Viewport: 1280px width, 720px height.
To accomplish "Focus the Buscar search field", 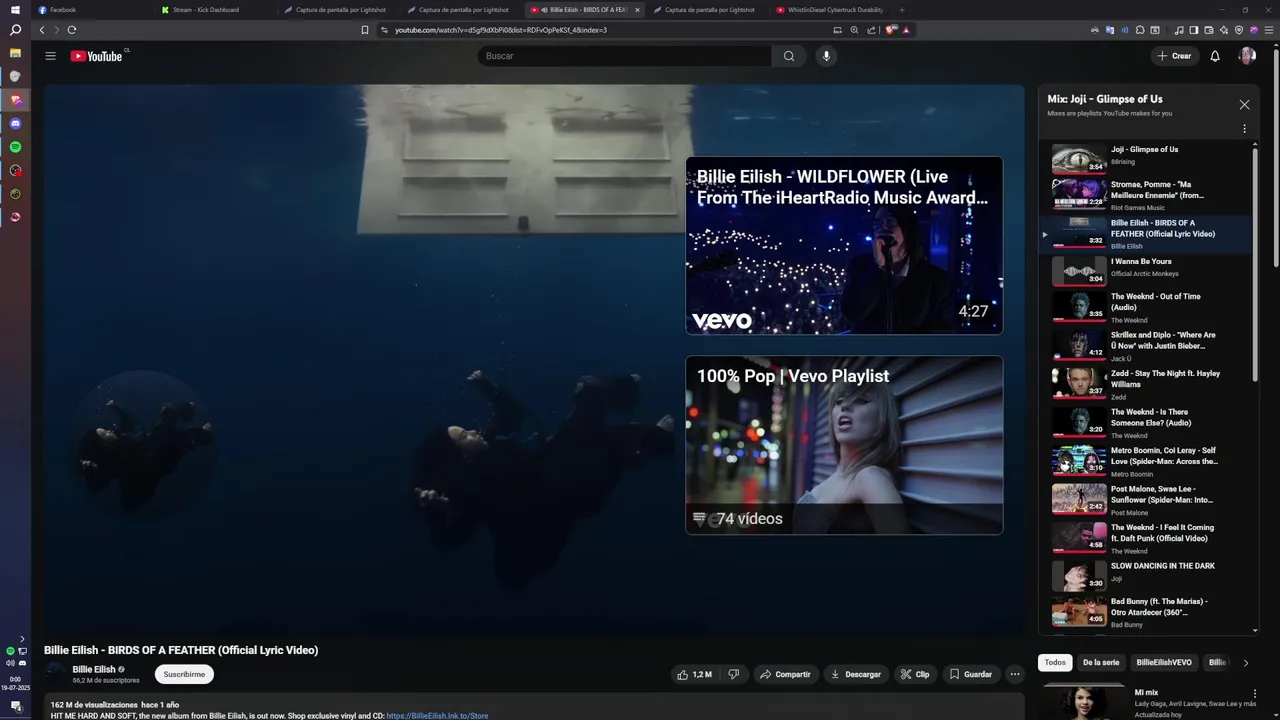I will pos(624,56).
